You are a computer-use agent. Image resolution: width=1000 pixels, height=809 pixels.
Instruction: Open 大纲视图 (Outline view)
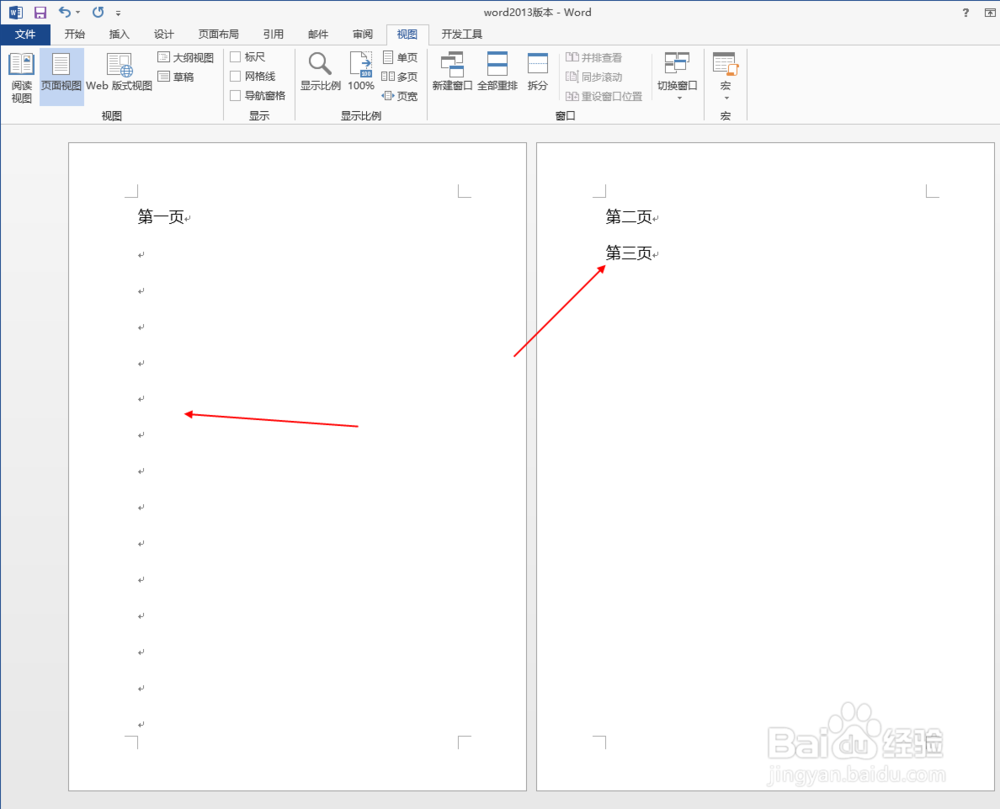point(185,57)
